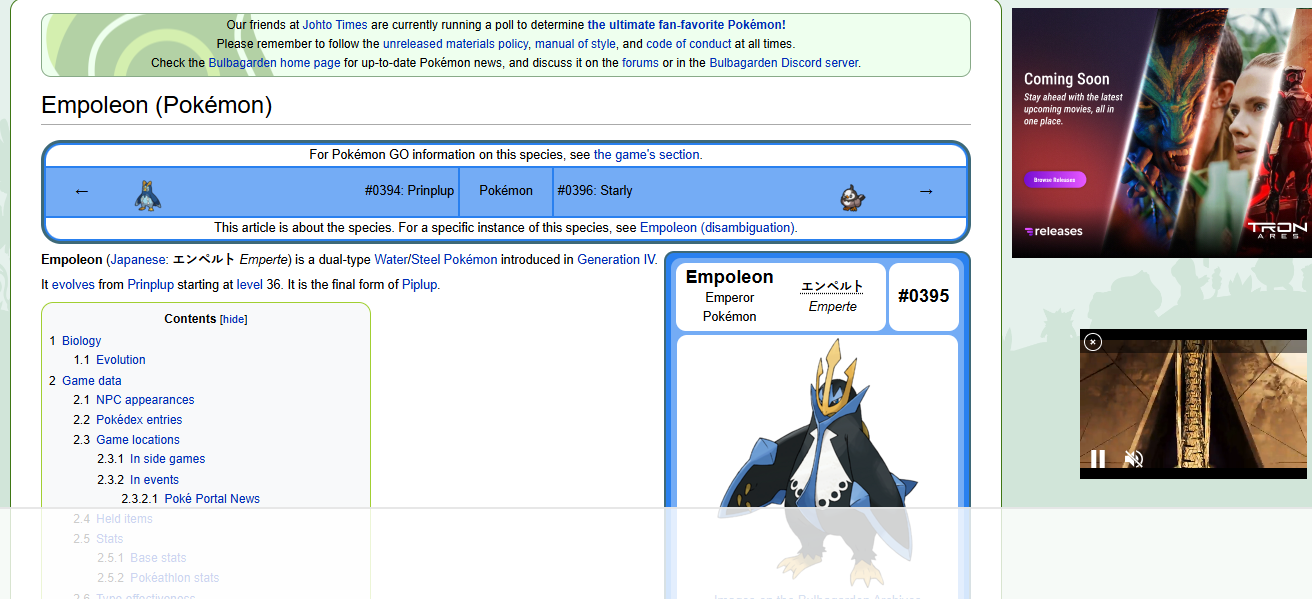Open the evolves link

[73, 285]
